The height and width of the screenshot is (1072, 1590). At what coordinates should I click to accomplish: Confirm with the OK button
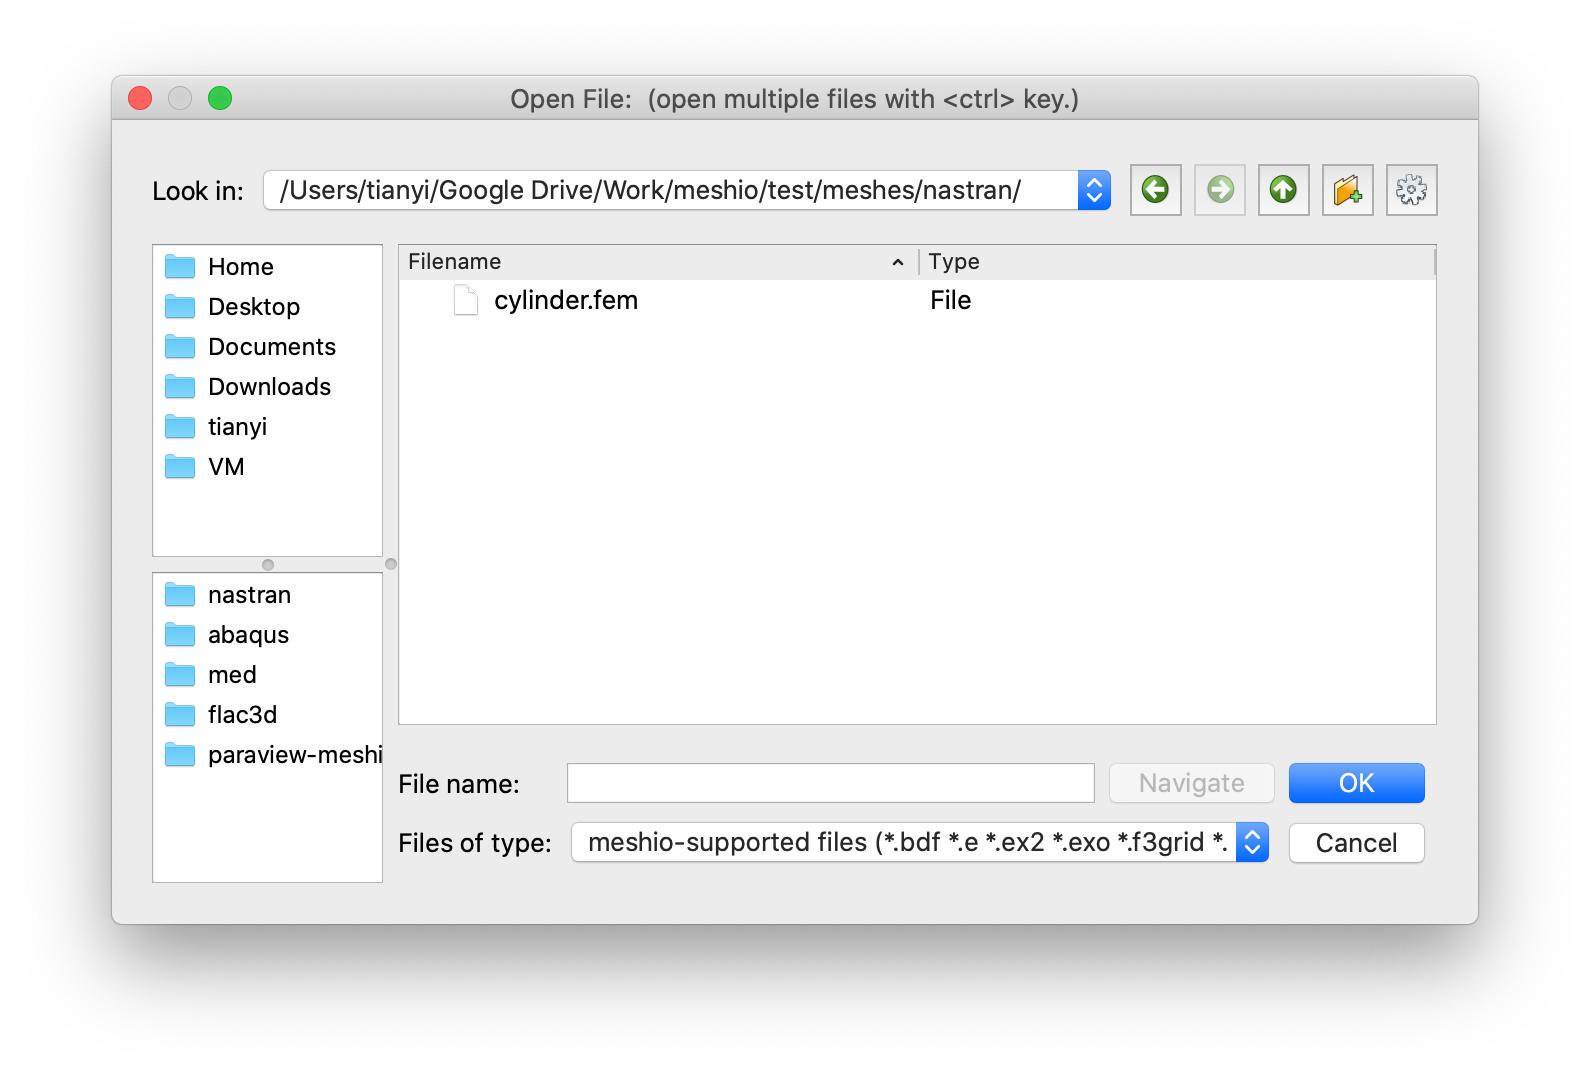(x=1356, y=783)
